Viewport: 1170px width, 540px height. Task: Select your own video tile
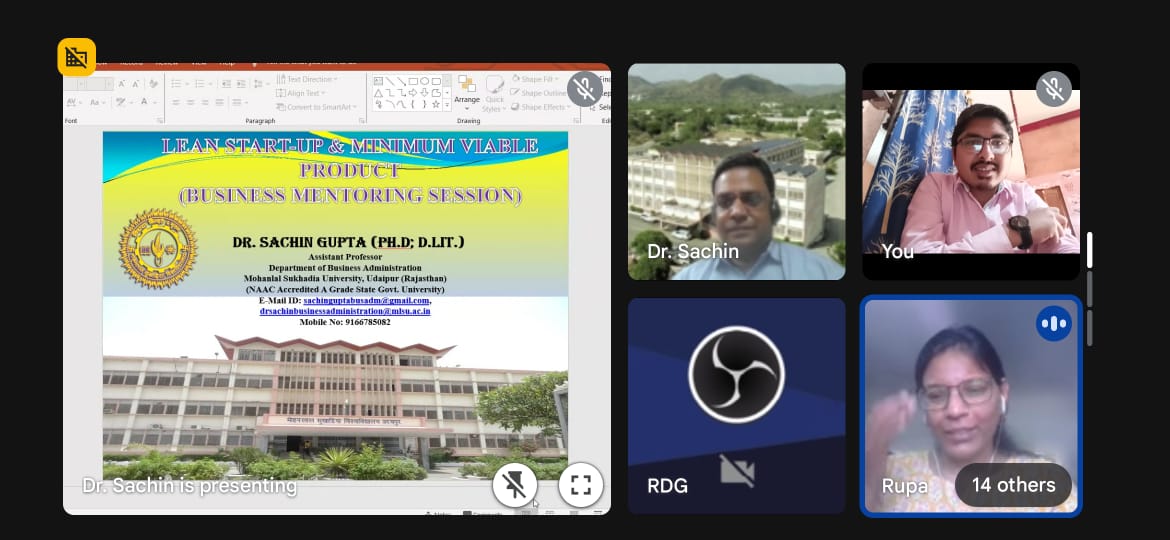(972, 172)
